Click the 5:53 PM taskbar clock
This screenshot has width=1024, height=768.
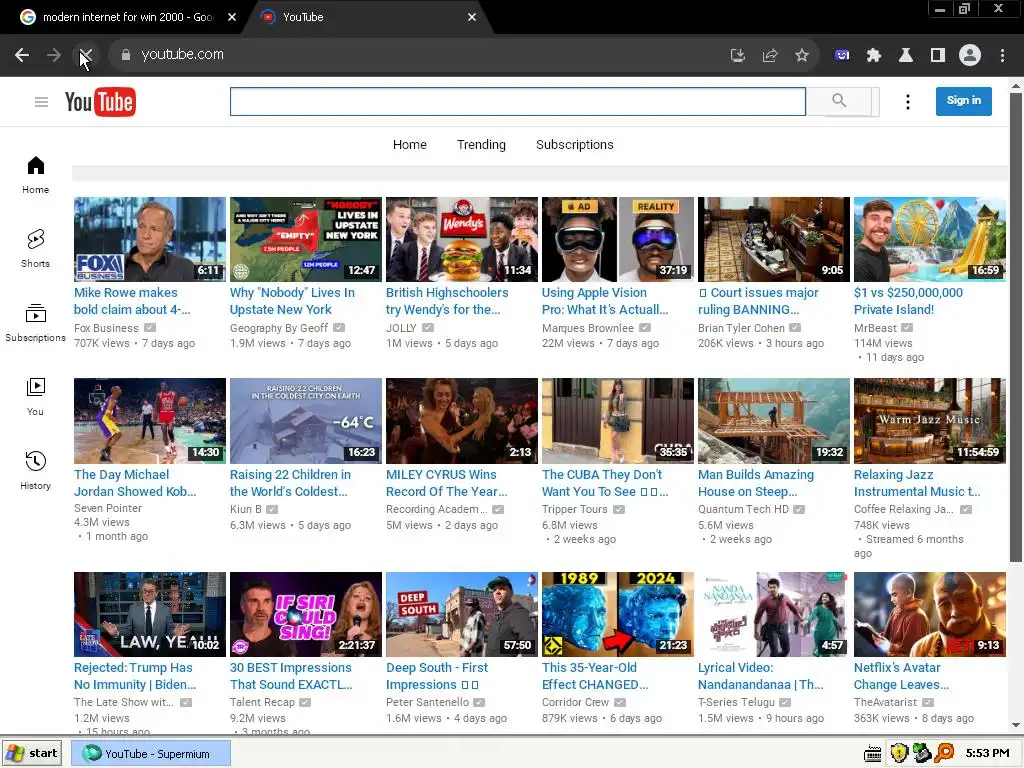coord(987,754)
